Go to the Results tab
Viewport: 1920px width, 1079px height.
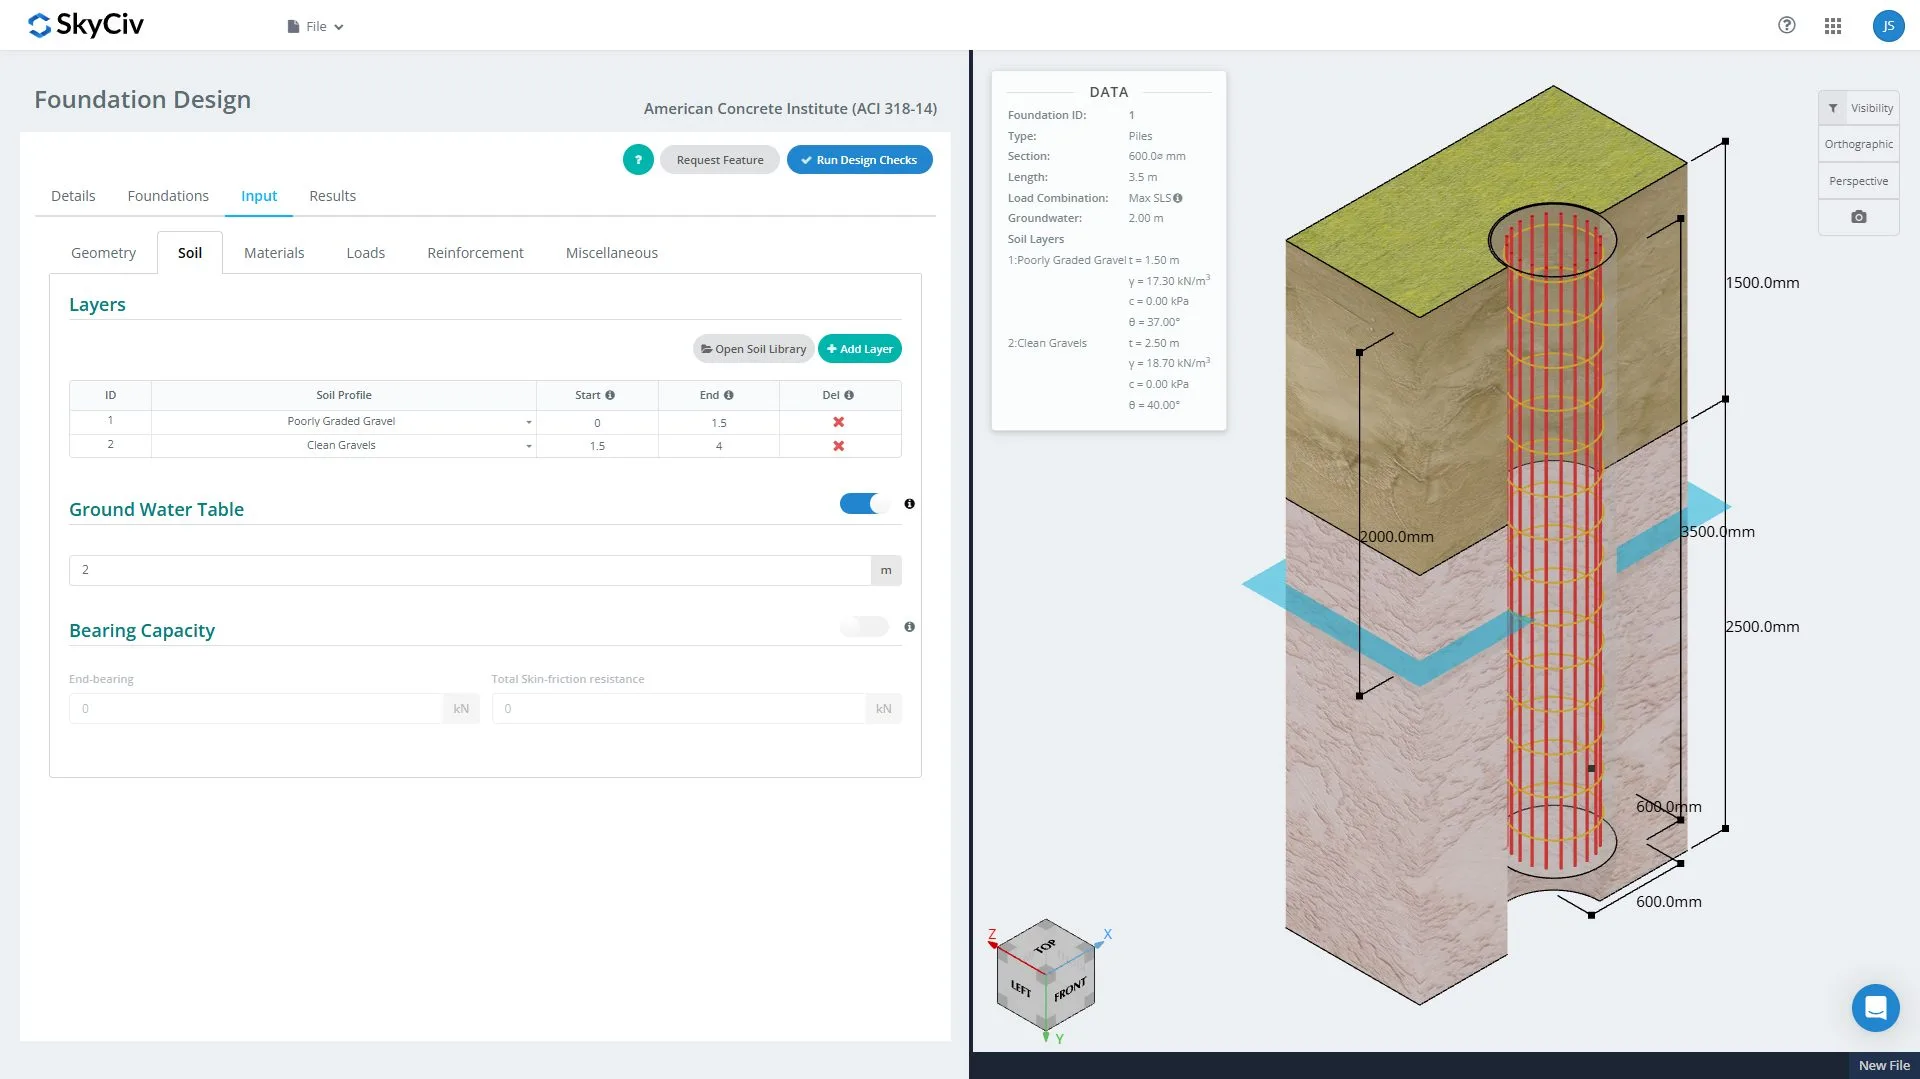332,196
